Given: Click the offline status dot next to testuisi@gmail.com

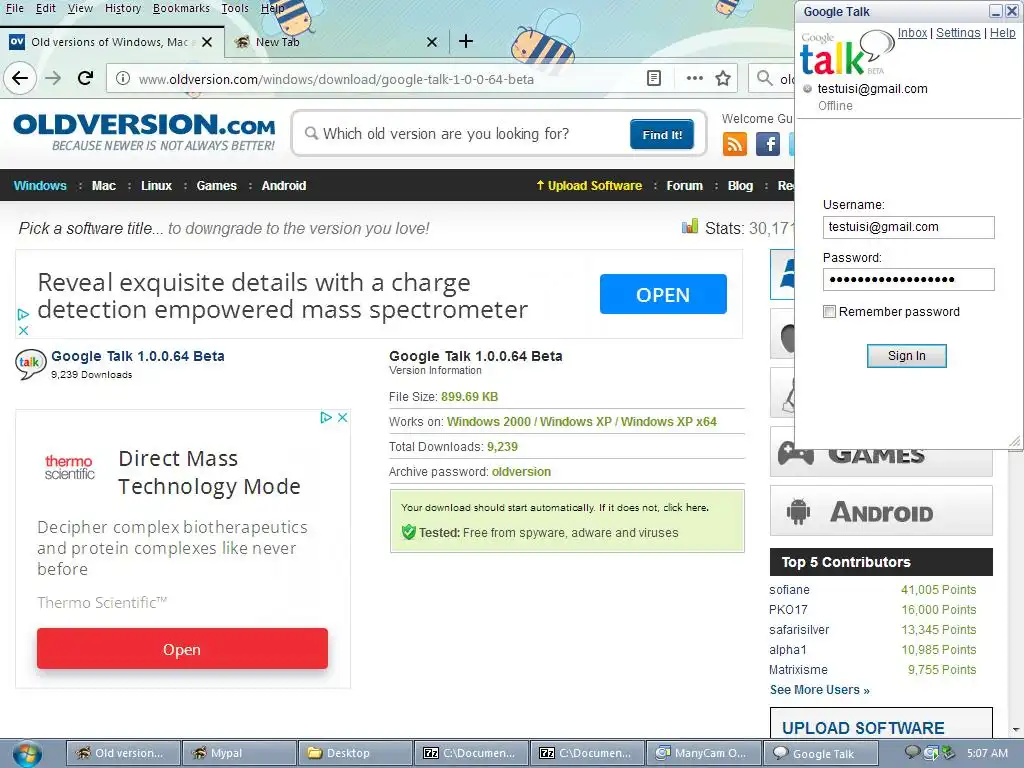Looking at the screenshot, I should [808, 89].
